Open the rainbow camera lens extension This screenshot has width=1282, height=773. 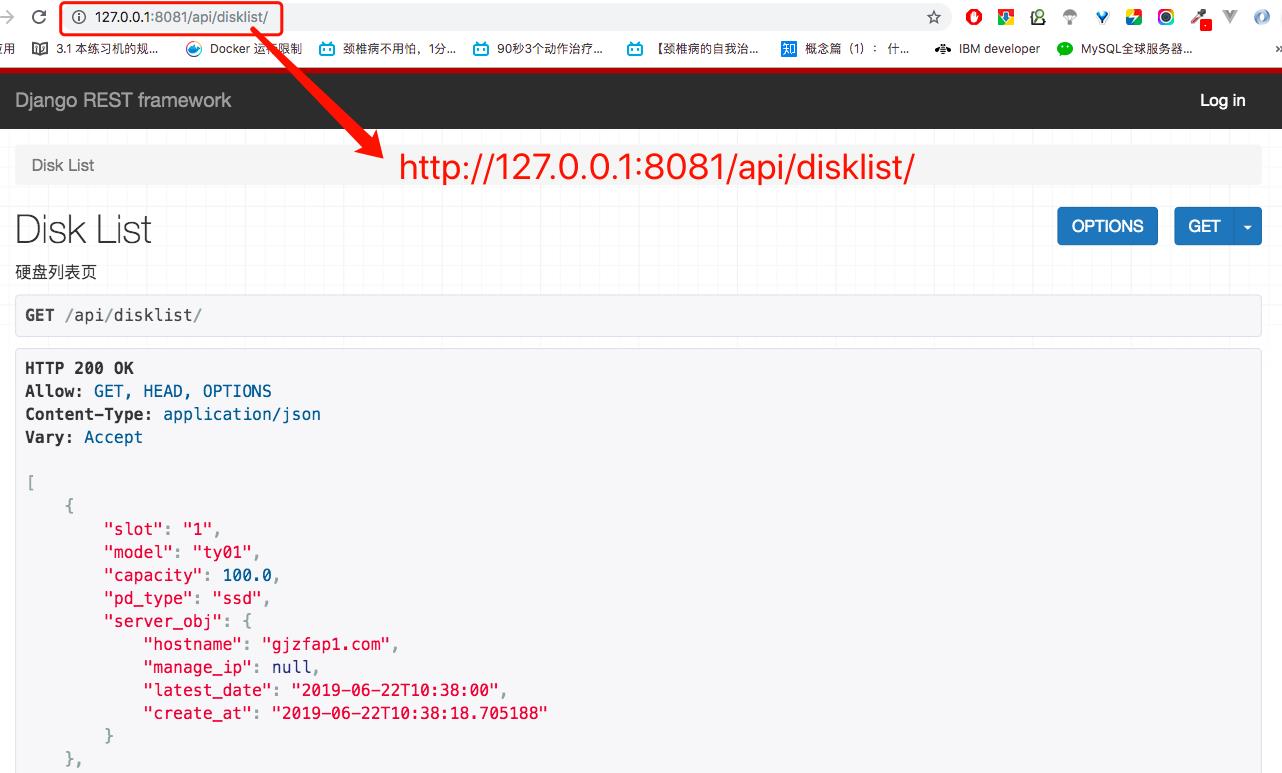click(x=1166, y=17)
